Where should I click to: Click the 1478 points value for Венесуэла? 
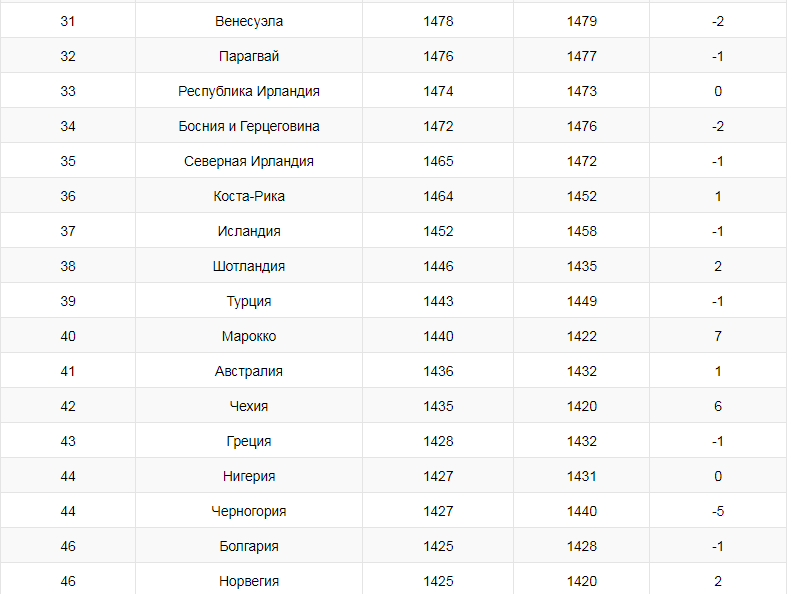click(438, 21)
